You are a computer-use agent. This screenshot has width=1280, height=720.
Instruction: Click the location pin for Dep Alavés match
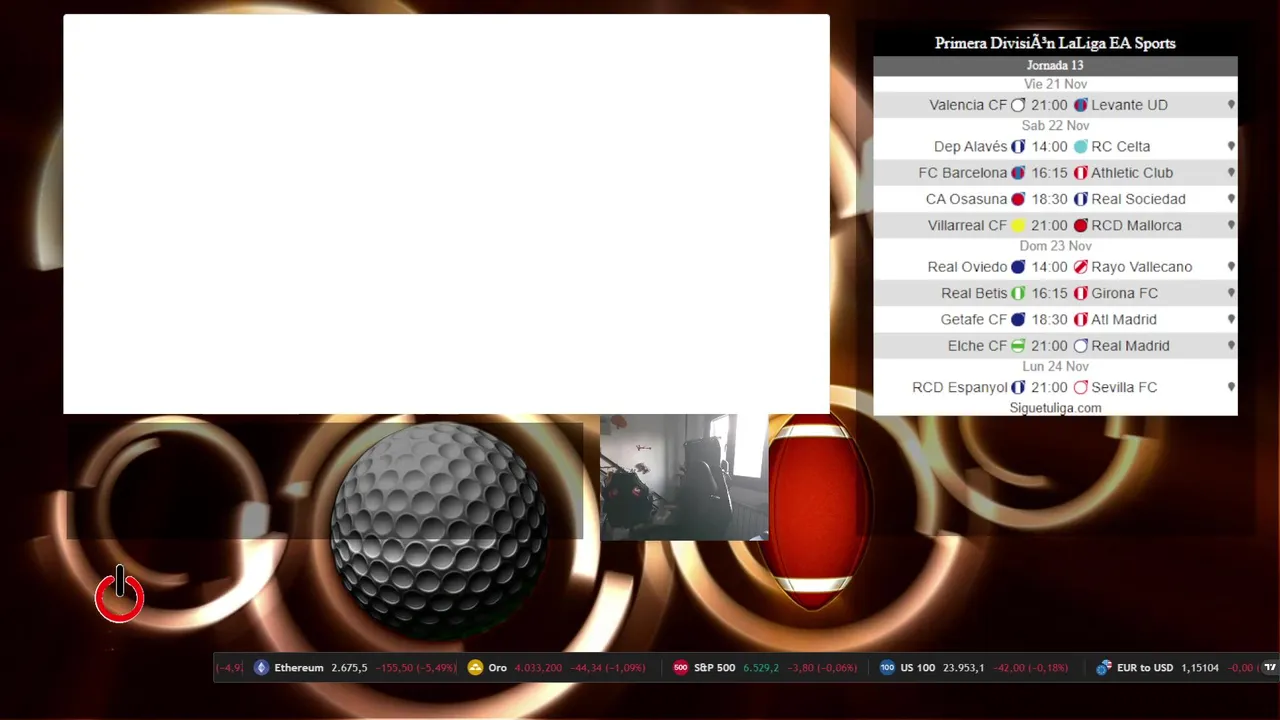1231,146
